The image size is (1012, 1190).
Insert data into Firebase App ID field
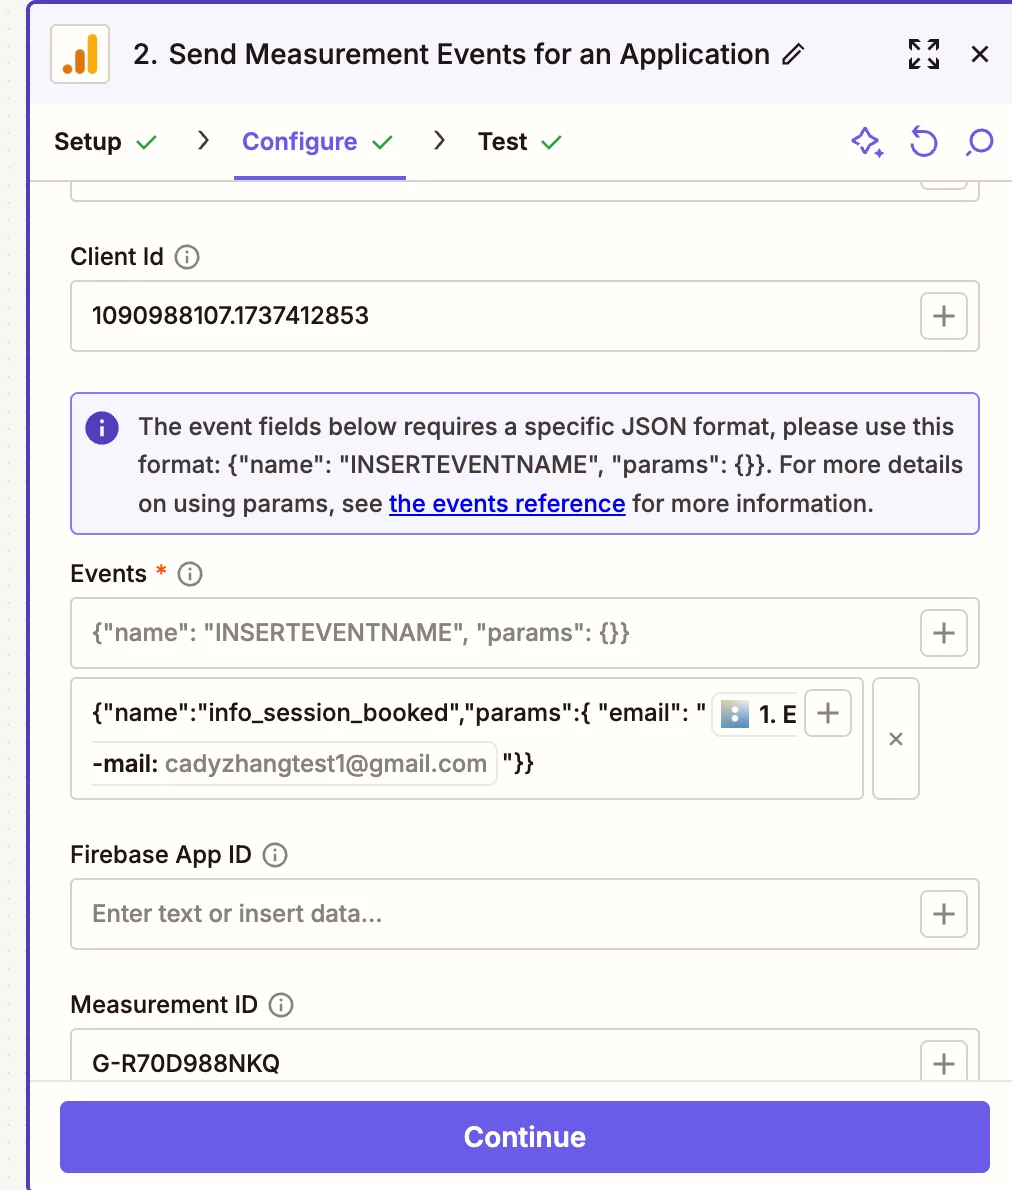pos(944,914)
